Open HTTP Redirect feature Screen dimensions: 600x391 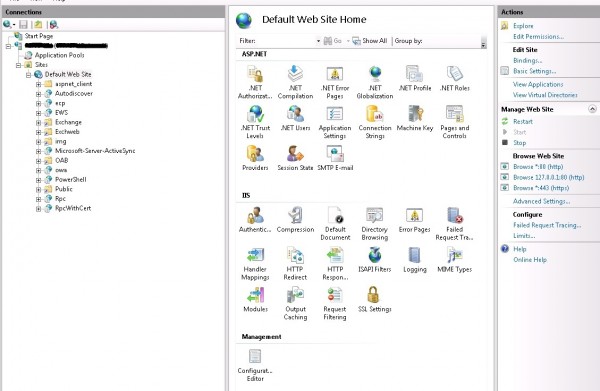pos(295,263)
